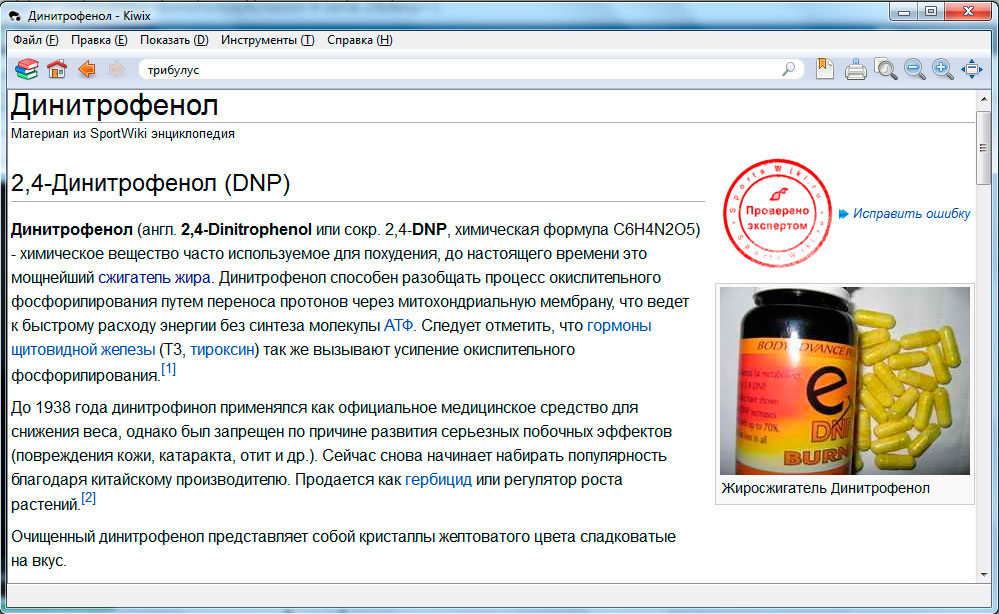Screen dimensions: 999x614
Task: Click the Динитрофенол bottle image thumbnail
Action: 844,381
